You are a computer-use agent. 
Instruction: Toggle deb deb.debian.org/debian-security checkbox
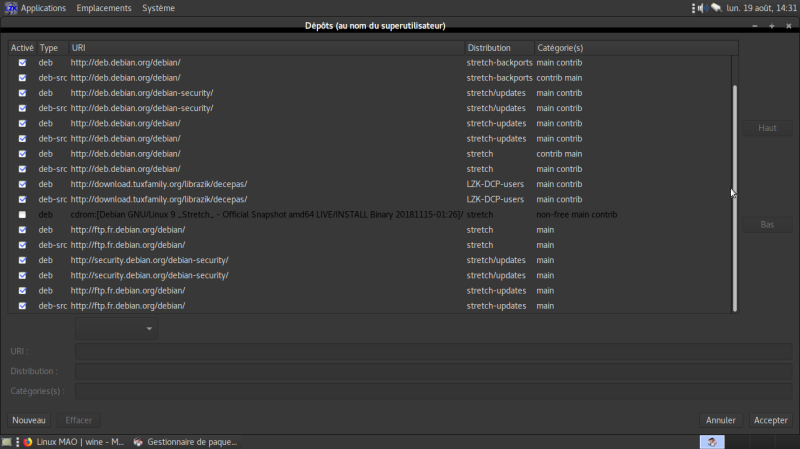tap(22, 93)
